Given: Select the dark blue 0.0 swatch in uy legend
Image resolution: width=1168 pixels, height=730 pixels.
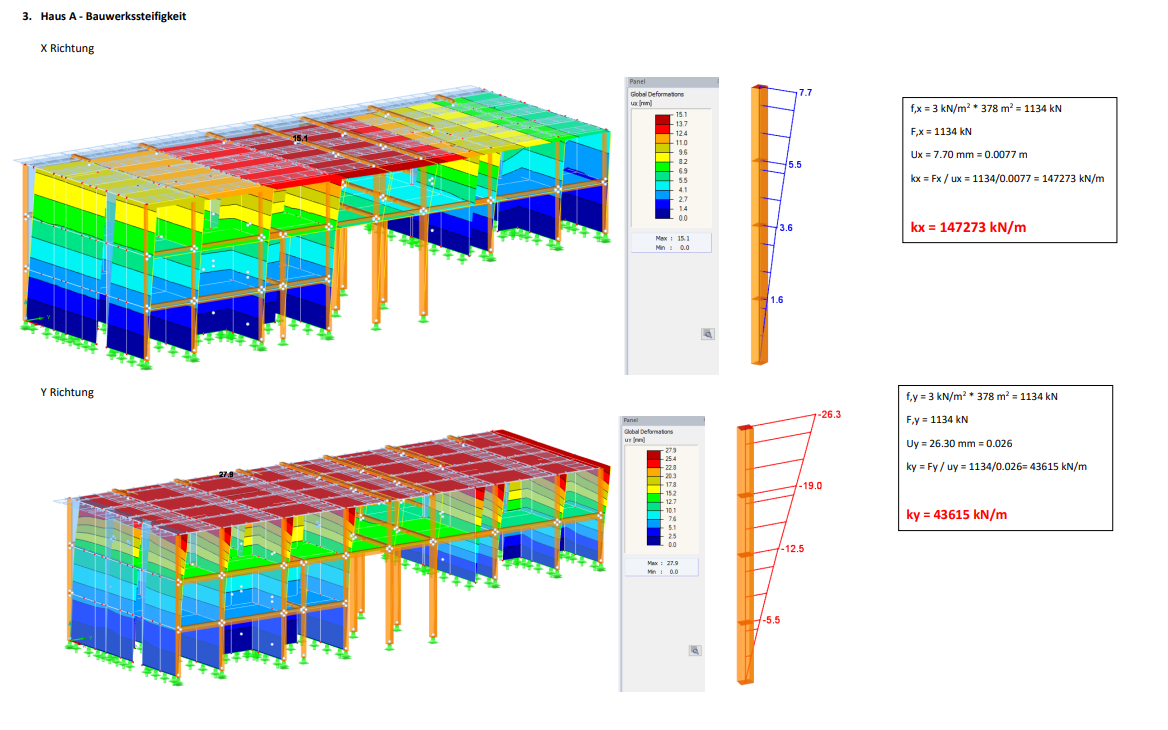Looking at the screenshot, I should pyautogui.click(x=655, y=541).
